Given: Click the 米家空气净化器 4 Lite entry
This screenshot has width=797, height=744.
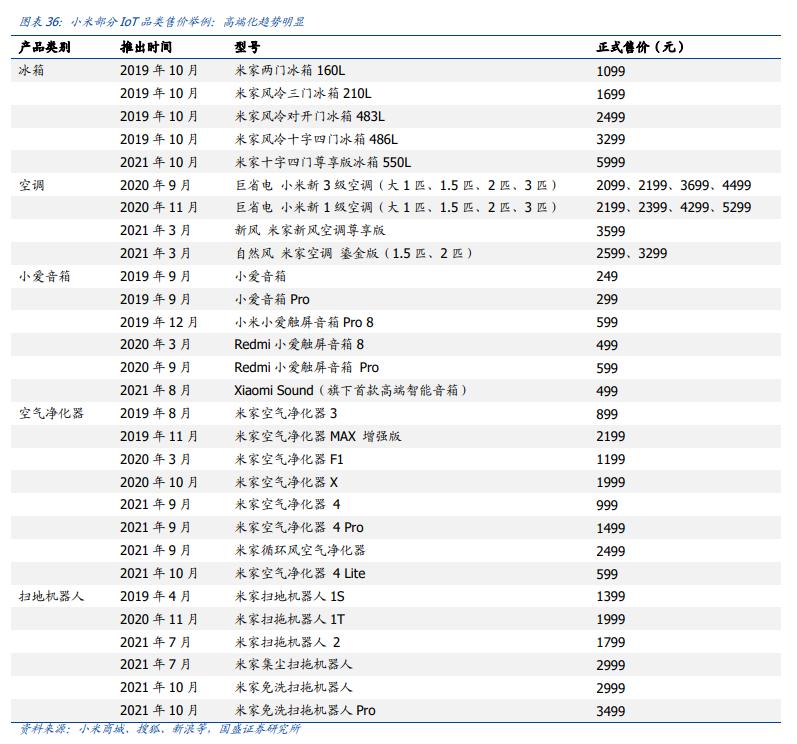Looking at the screenshot, I should [x=300, y=573].
